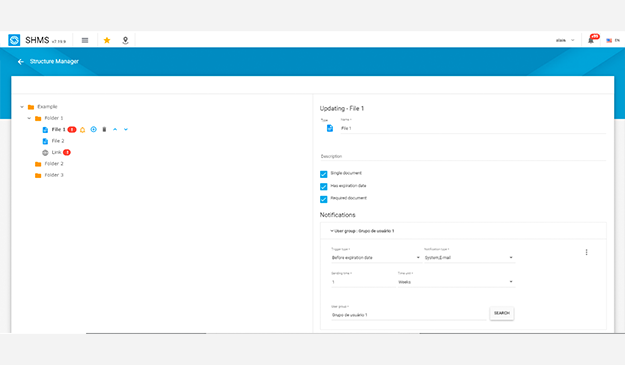Select the Link item in the tree
Viewport: 625px width, 365px height.
click(x=56, y=152)
